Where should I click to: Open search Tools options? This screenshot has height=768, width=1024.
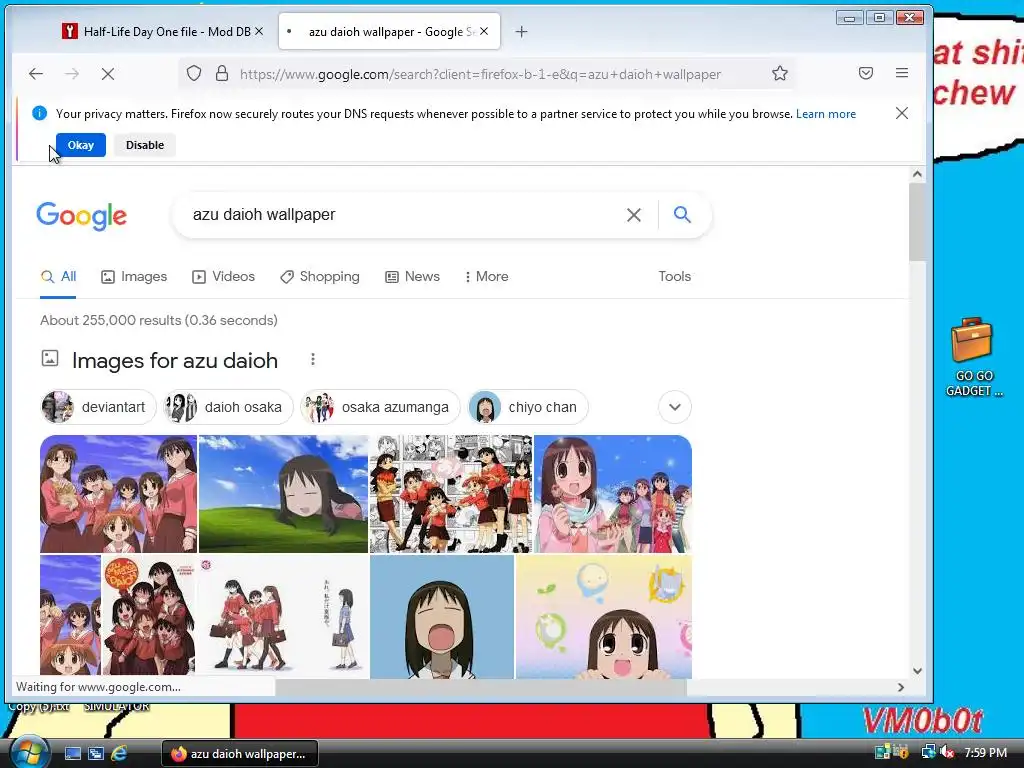675,277
